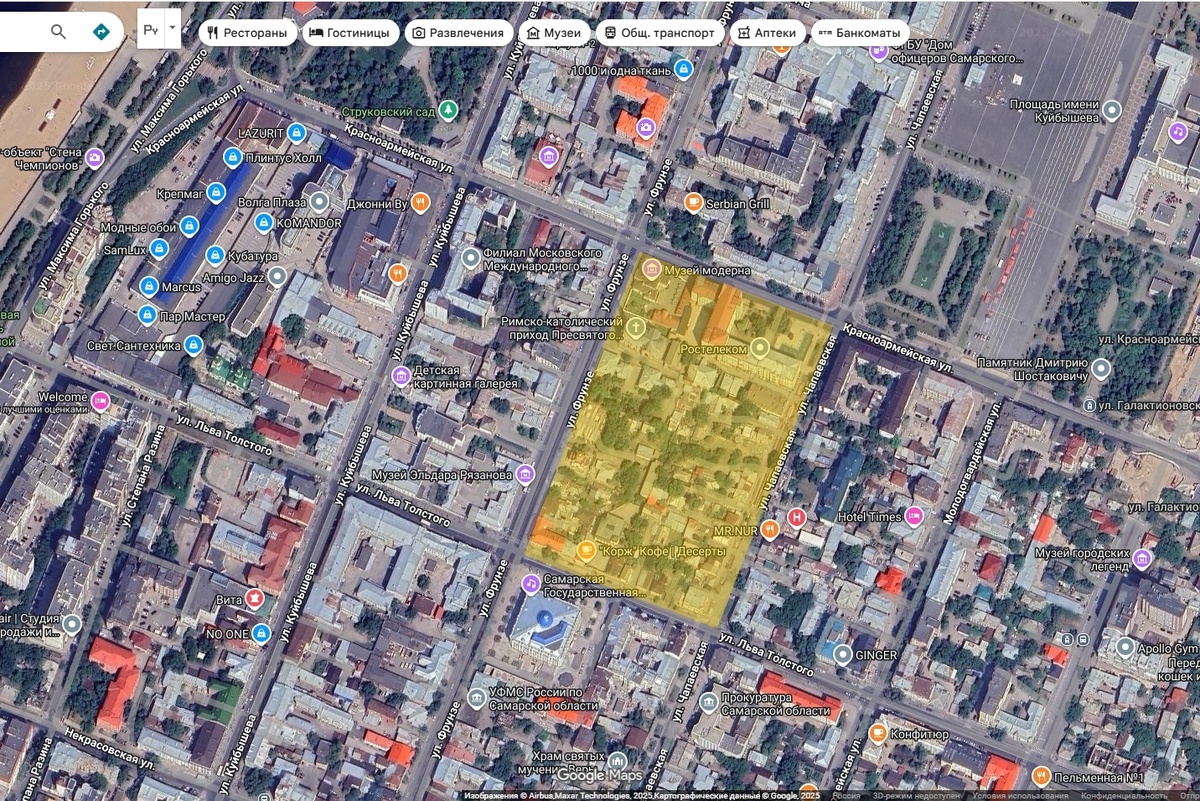The height and width of the screenshot is (801, 1200).
Task: Click the Hotel Times lodging marker
Action: coord(913,517)
